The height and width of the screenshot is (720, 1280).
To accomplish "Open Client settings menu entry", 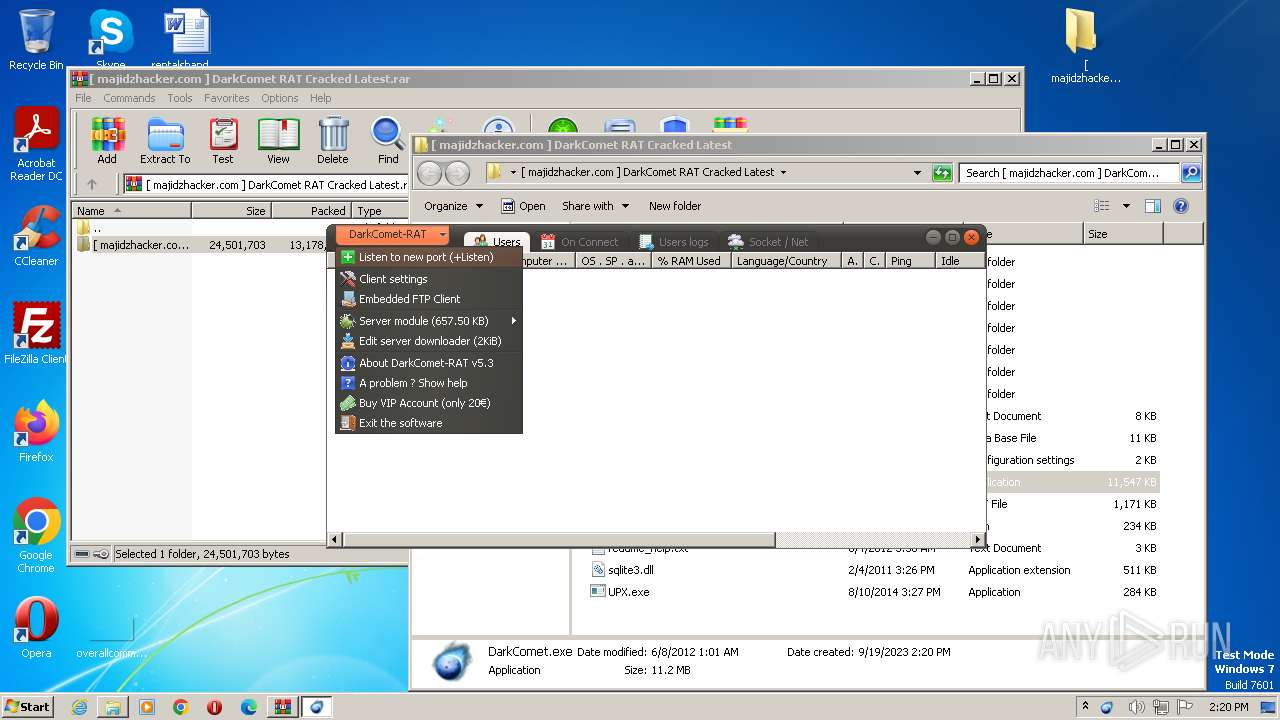I will (x=429, y=279).
